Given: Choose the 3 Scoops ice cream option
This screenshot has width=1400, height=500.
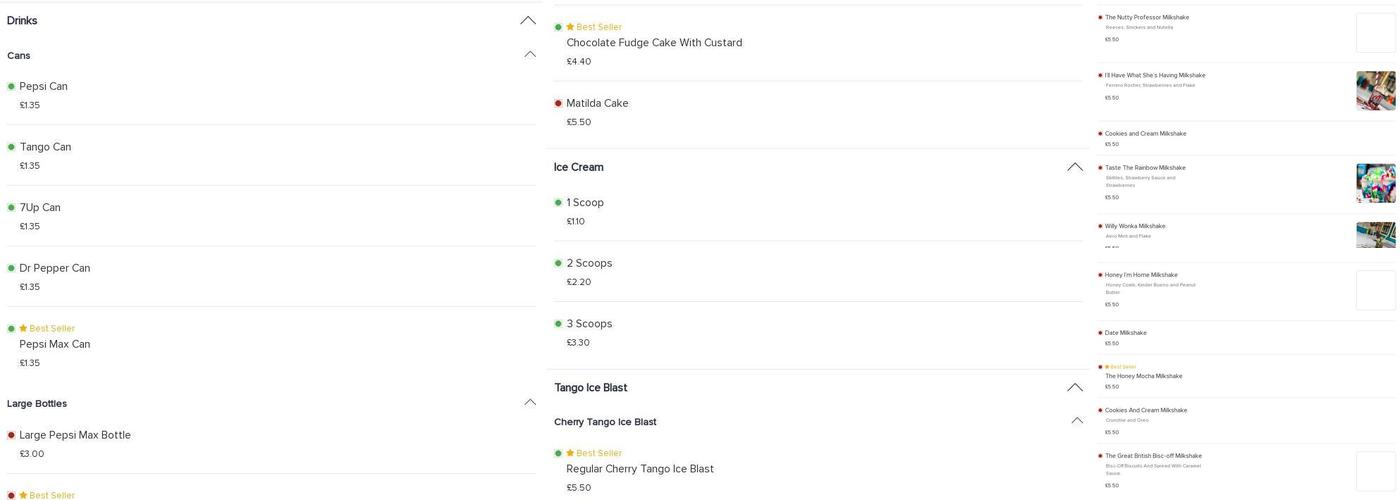Looking at the screenshot, I should click(589, 324).
